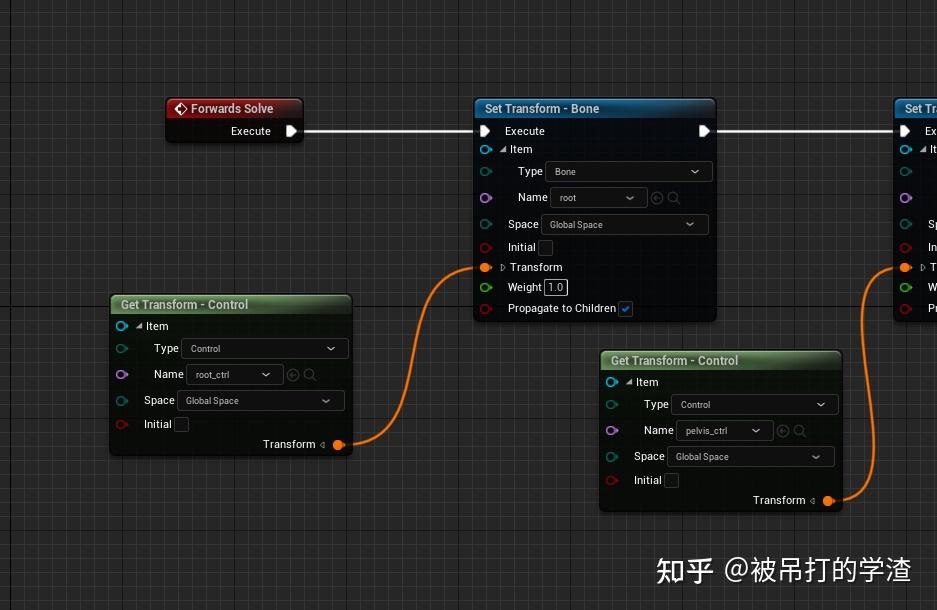Click the green Weight pin on Set Transform - Bone
937x610 pixels.
486,288
